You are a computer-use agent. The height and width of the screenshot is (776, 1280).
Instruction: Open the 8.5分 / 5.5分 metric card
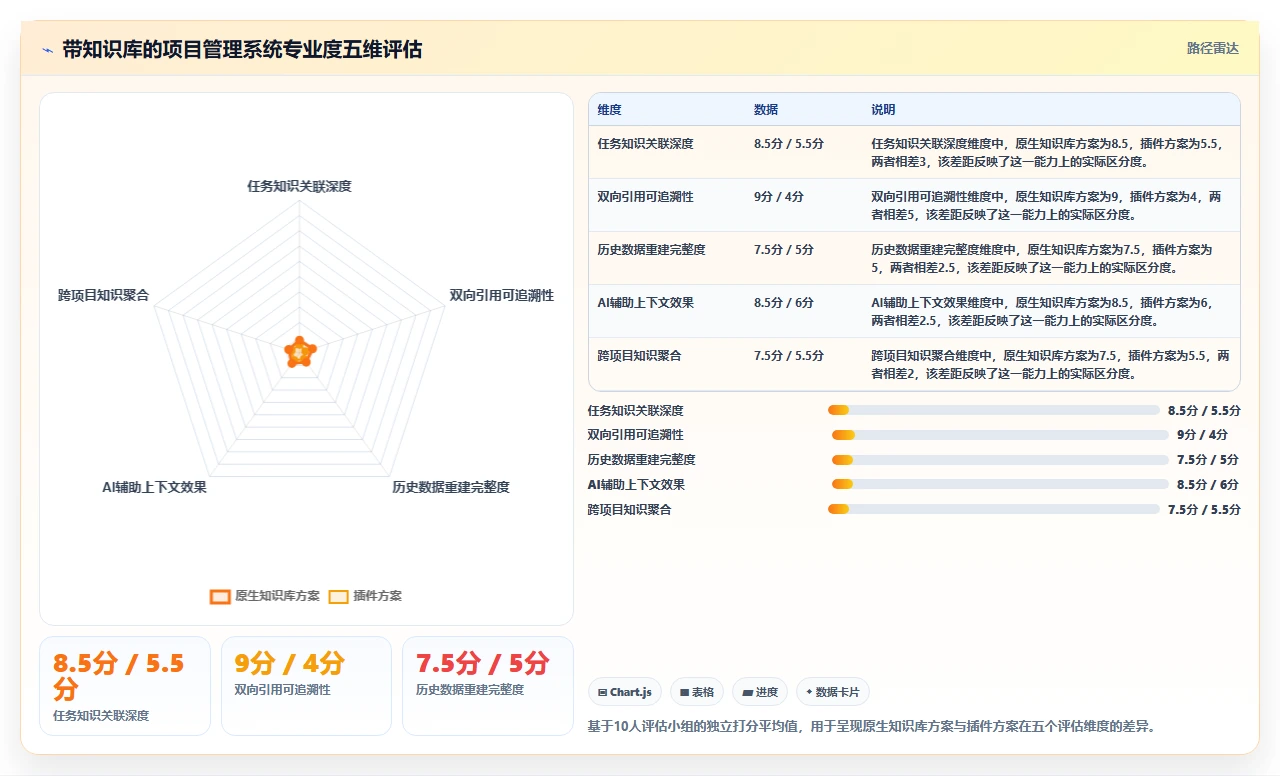tap(125, 686)
